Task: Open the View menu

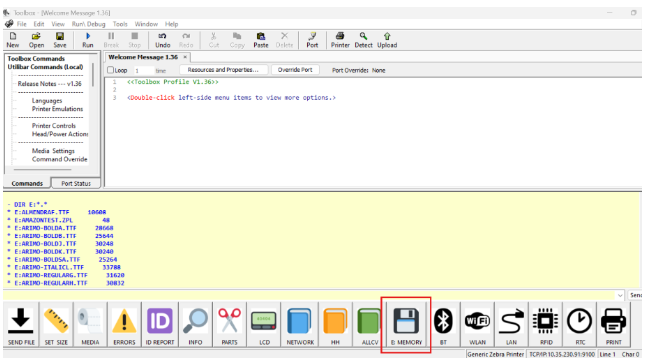Action: [58, 24]
